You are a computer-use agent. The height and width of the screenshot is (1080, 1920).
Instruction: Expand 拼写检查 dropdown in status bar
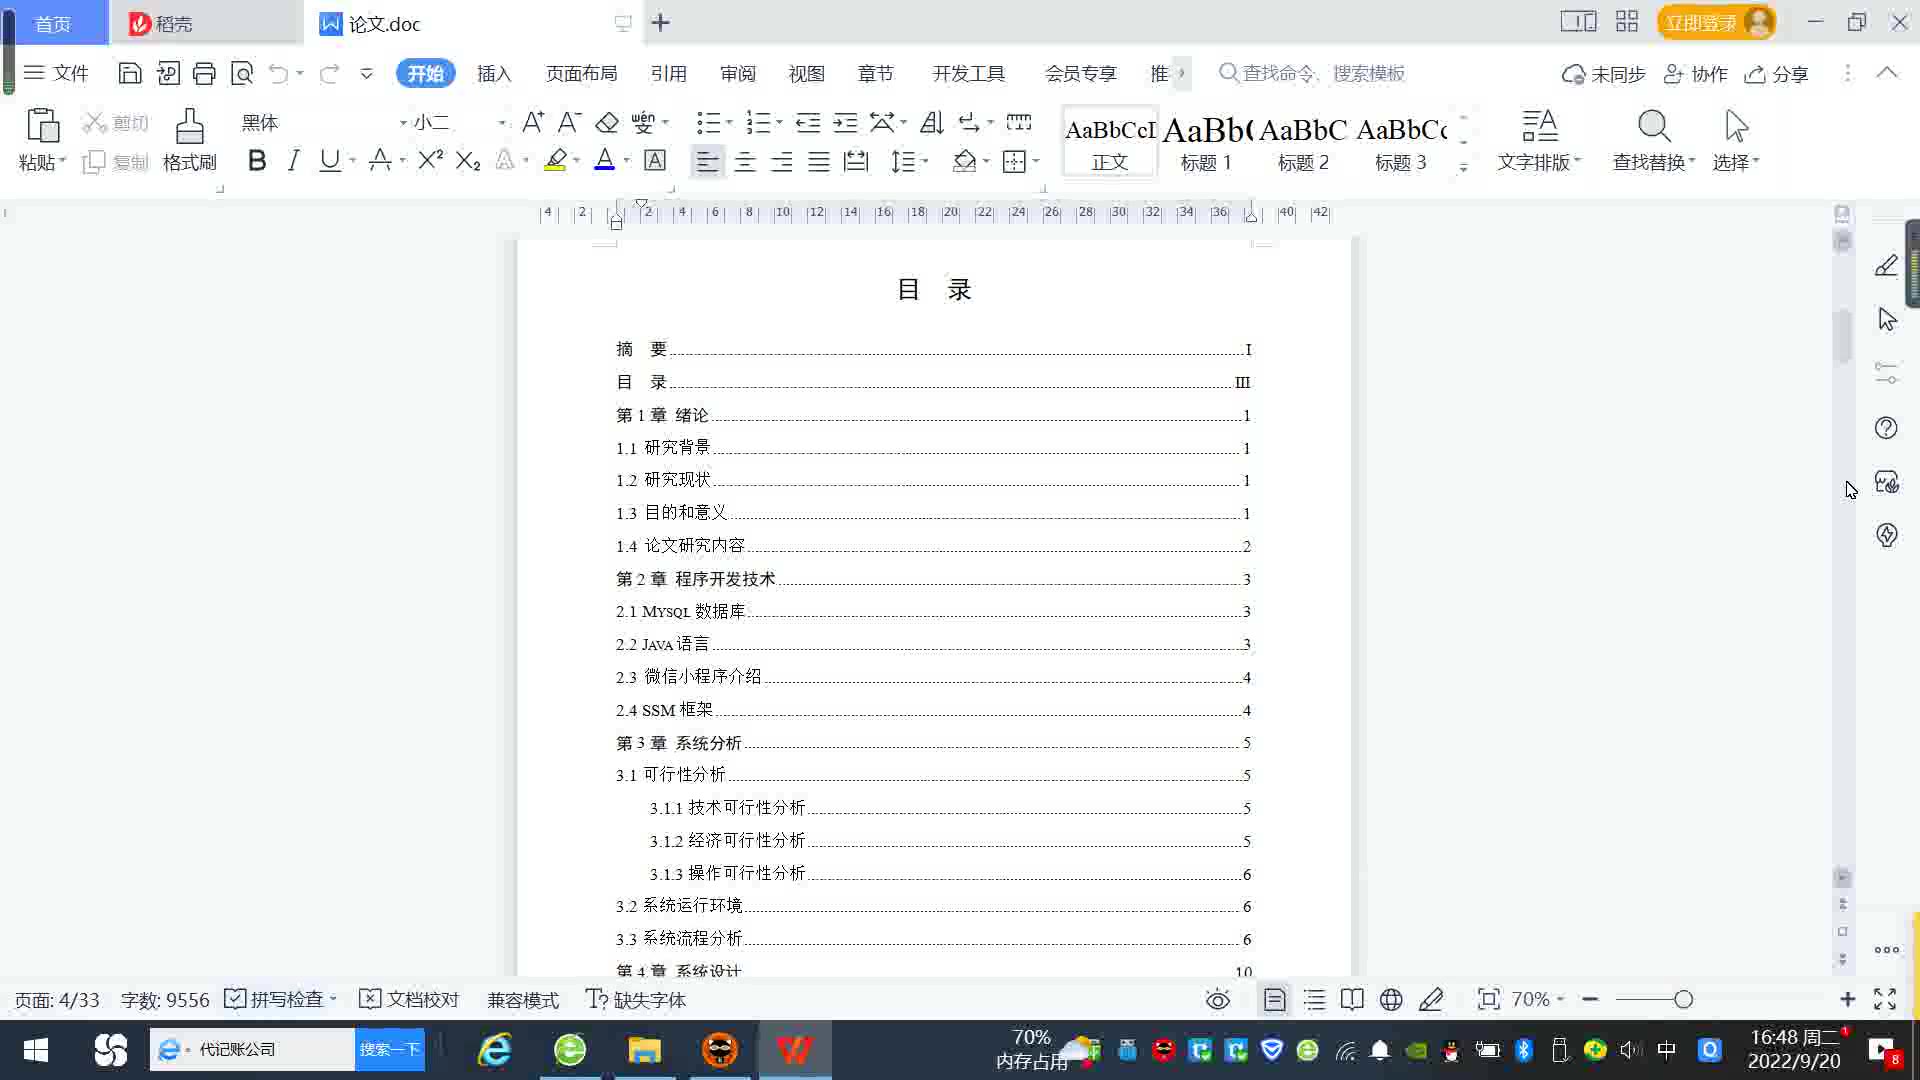(333, 999)
